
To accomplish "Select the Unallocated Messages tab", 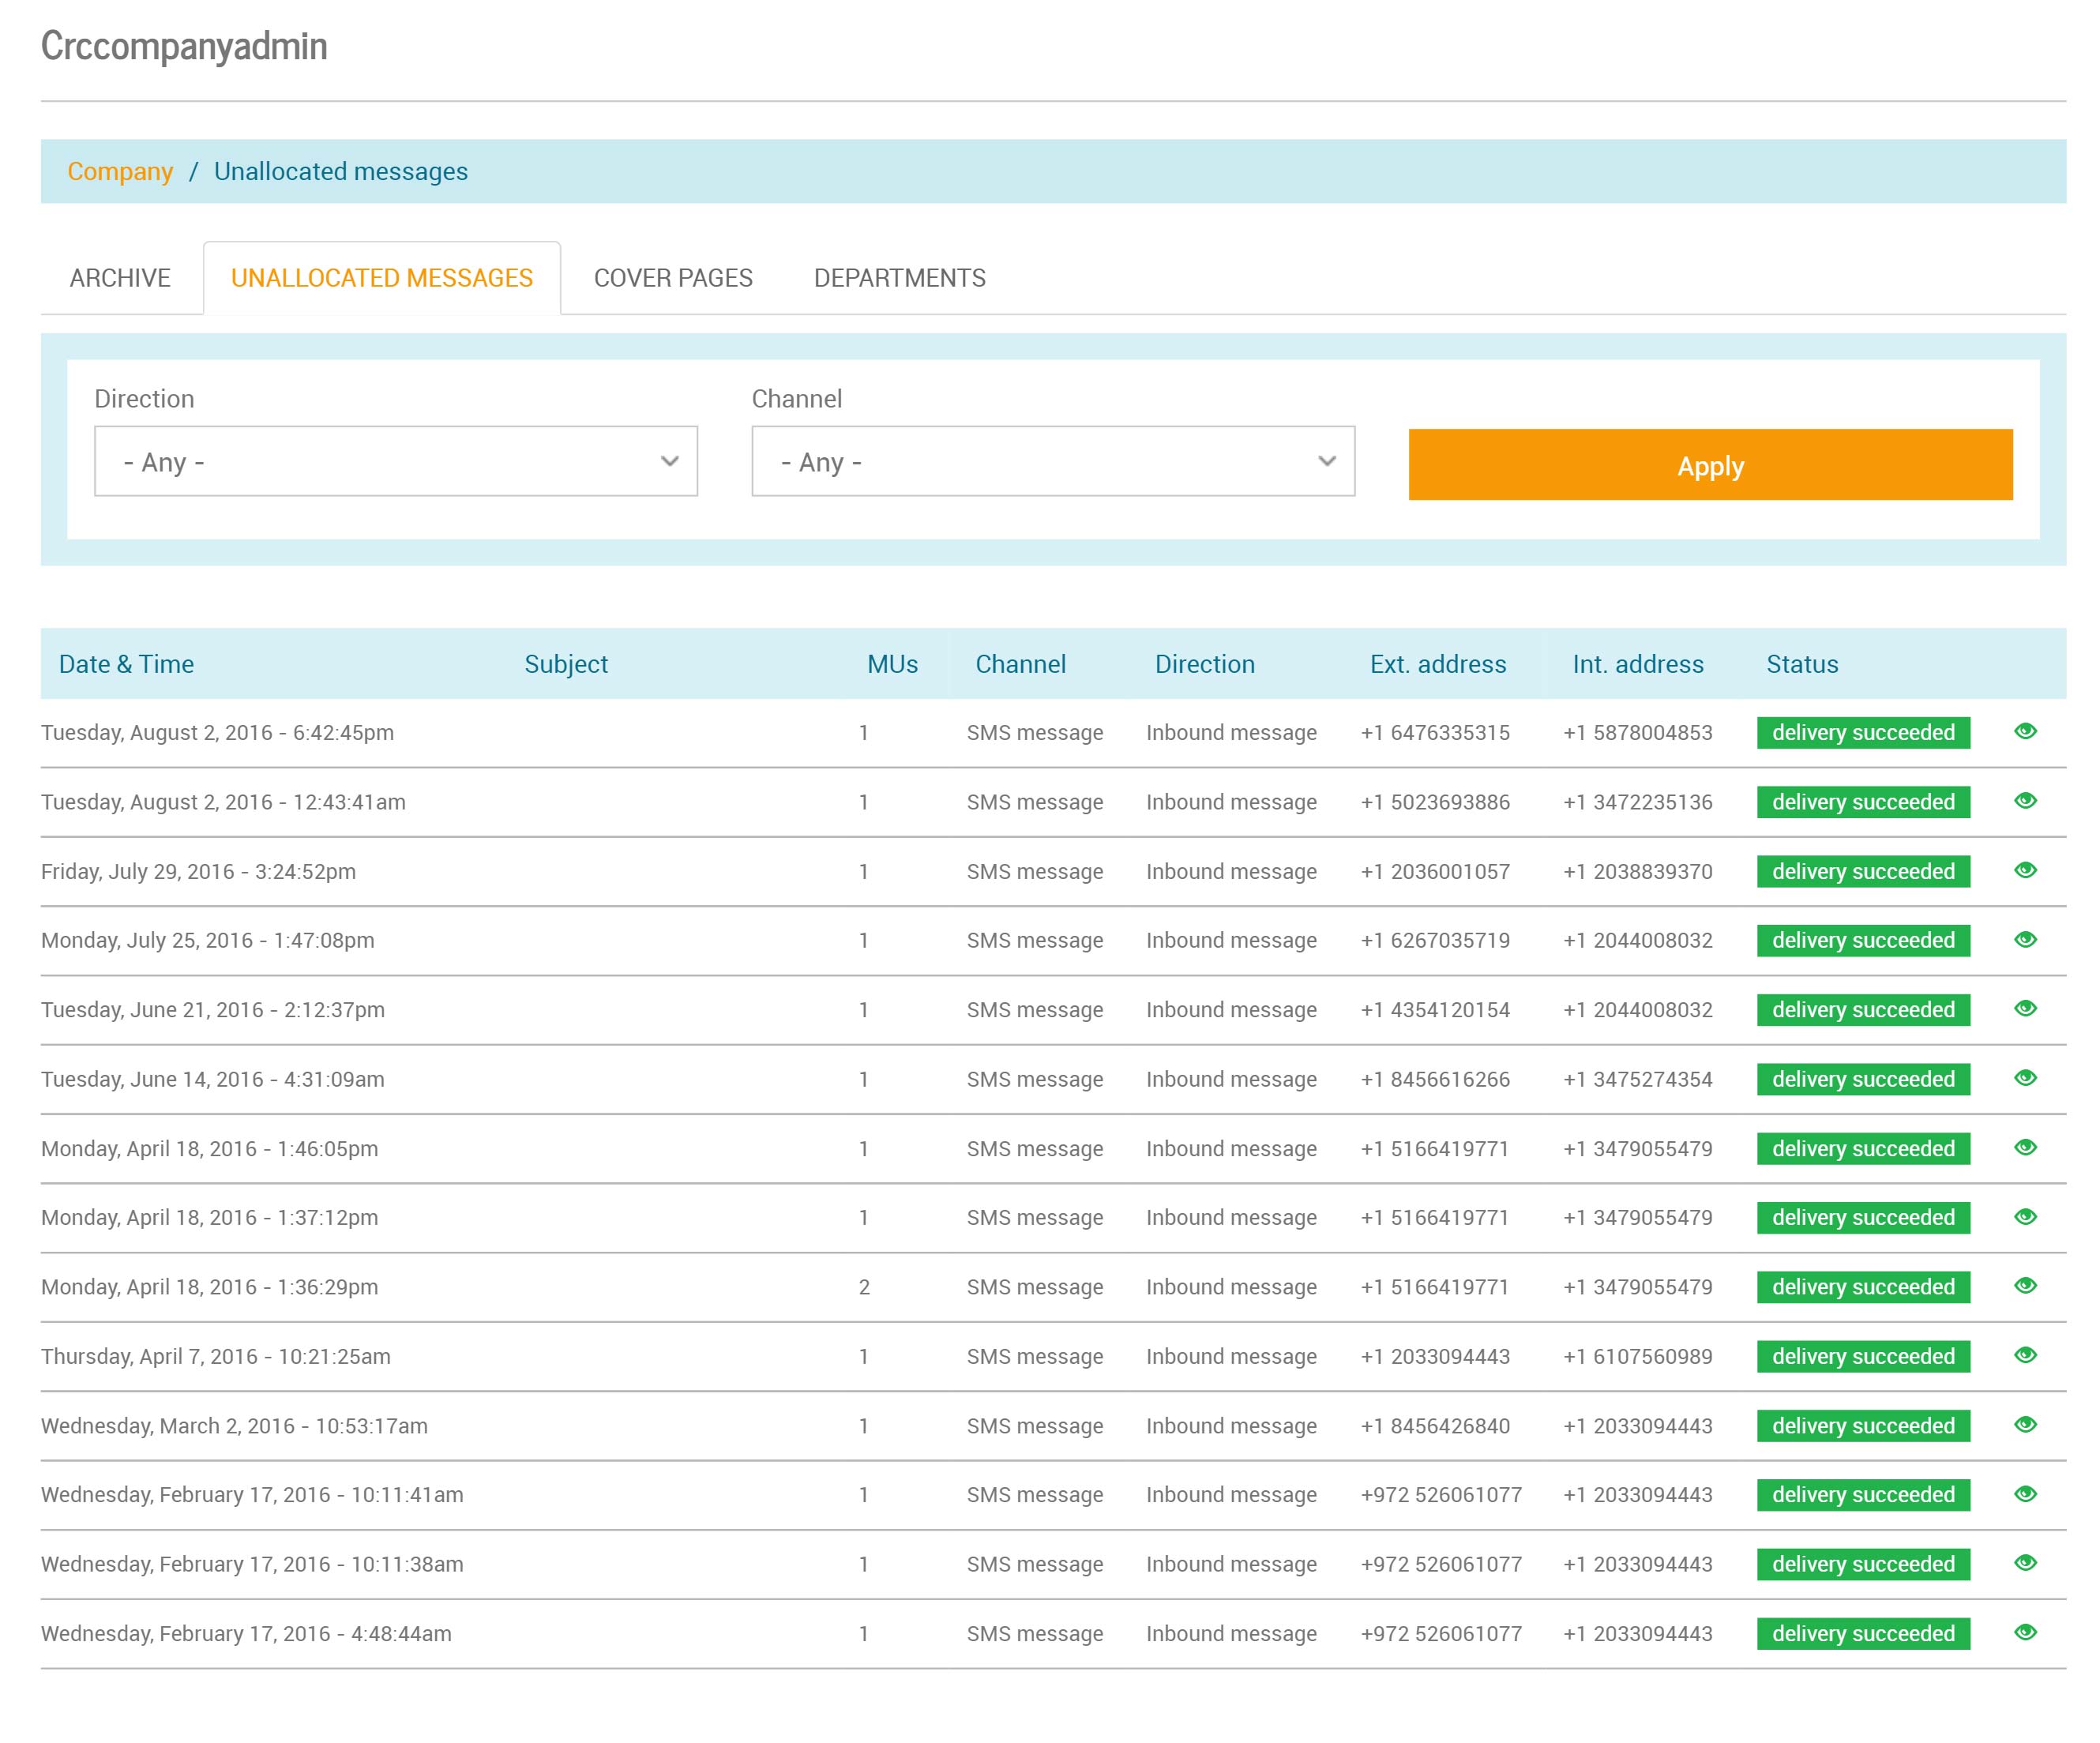I will point(382,278).
